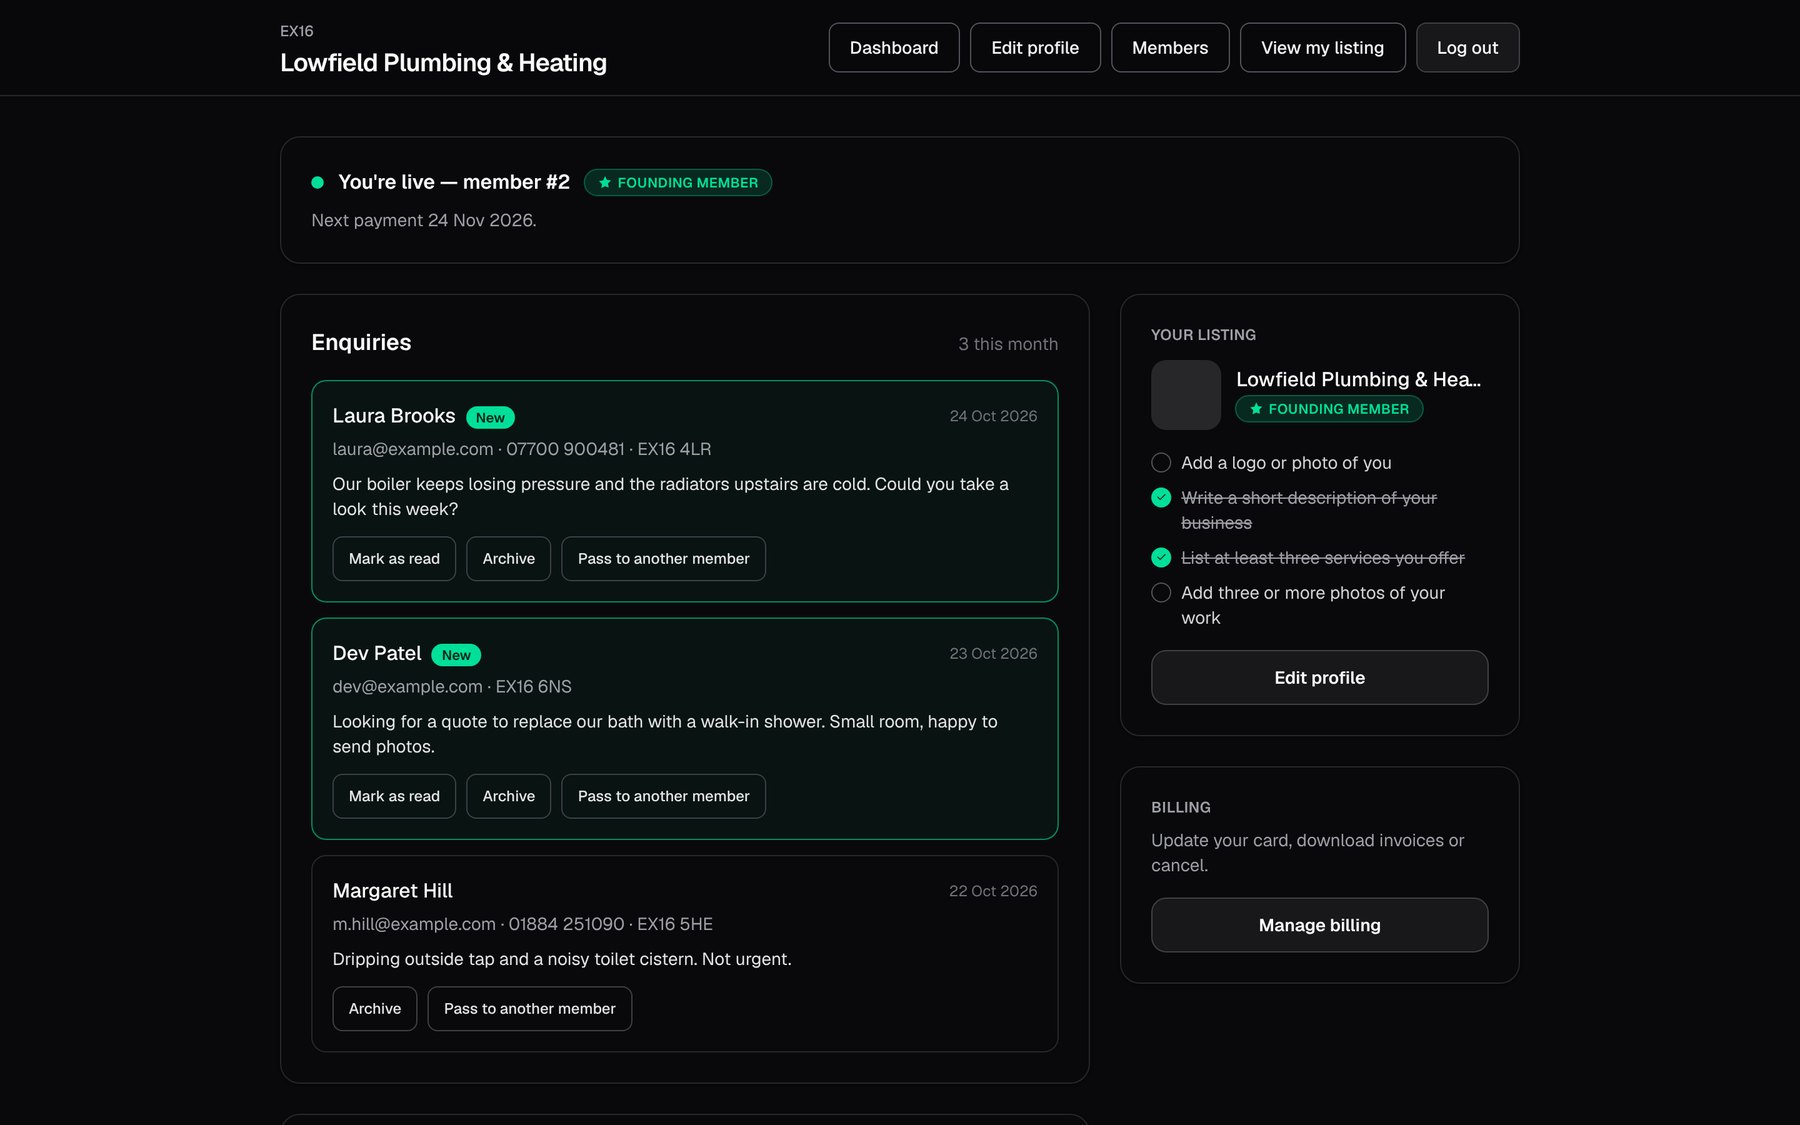Click the green live status dot

[x=318, y=183]
